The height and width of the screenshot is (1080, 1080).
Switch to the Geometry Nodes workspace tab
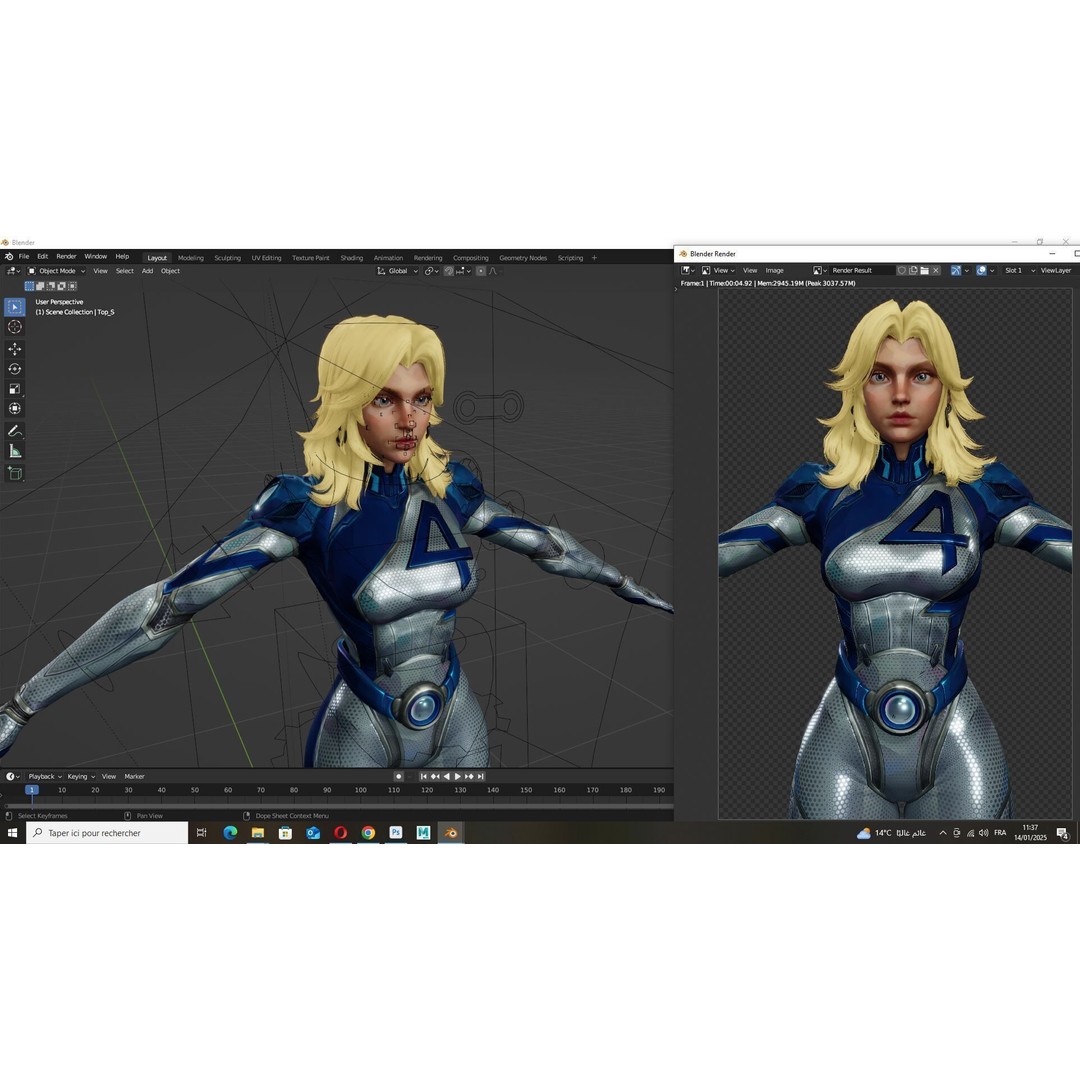pos(523,258)
